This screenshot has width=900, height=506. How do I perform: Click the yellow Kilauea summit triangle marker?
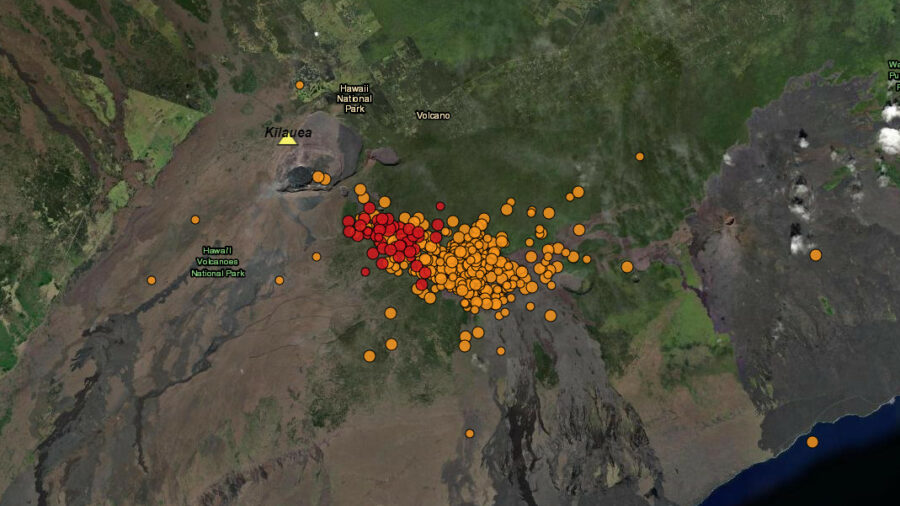pos(288,139)
